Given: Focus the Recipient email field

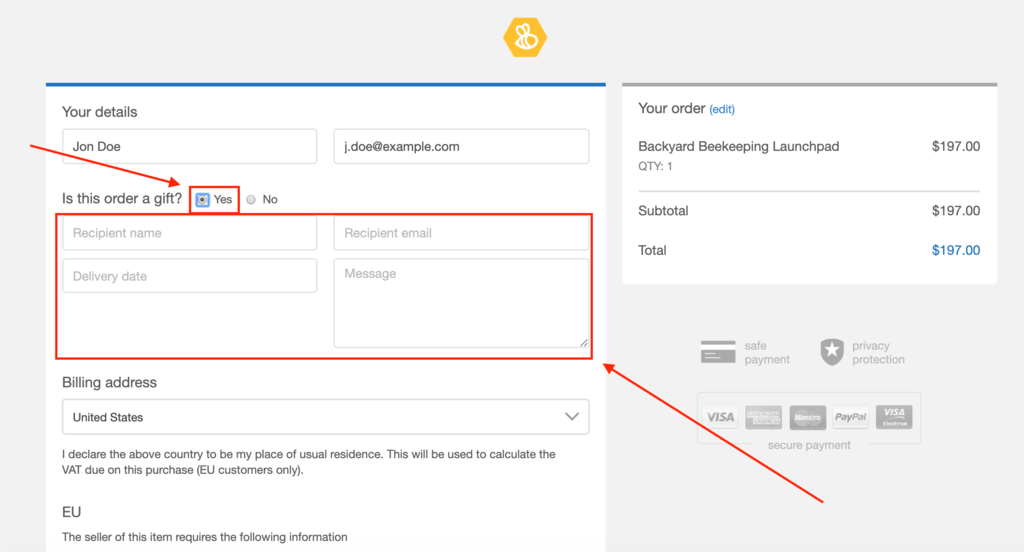Looking at the screenshot, I should click(461, 233).
